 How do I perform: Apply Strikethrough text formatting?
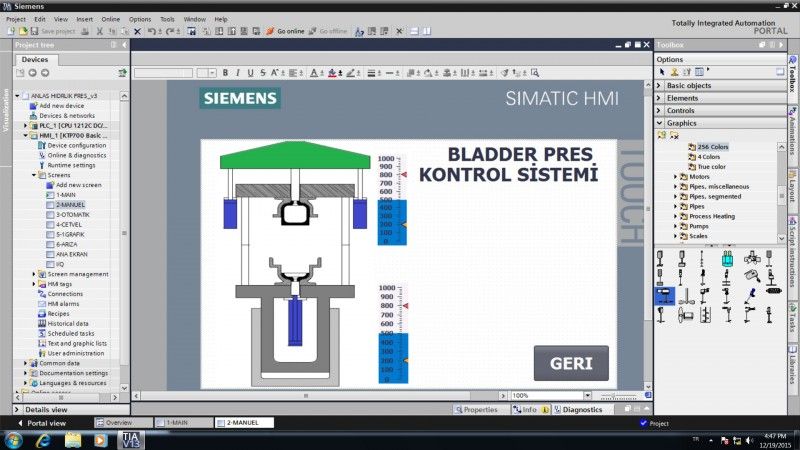(x=263, y=73)
